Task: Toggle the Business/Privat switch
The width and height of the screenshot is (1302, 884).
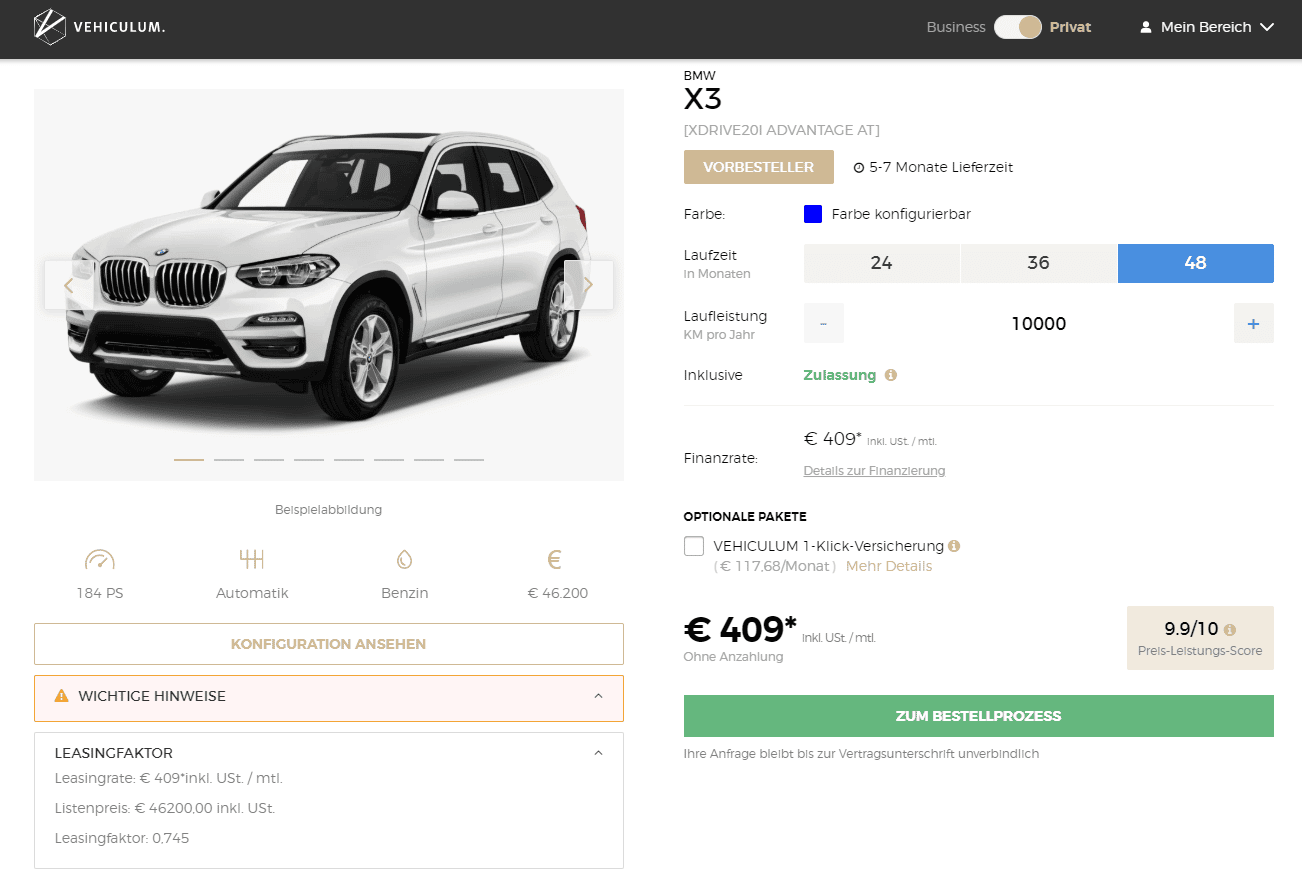Action: [1018, 27]
